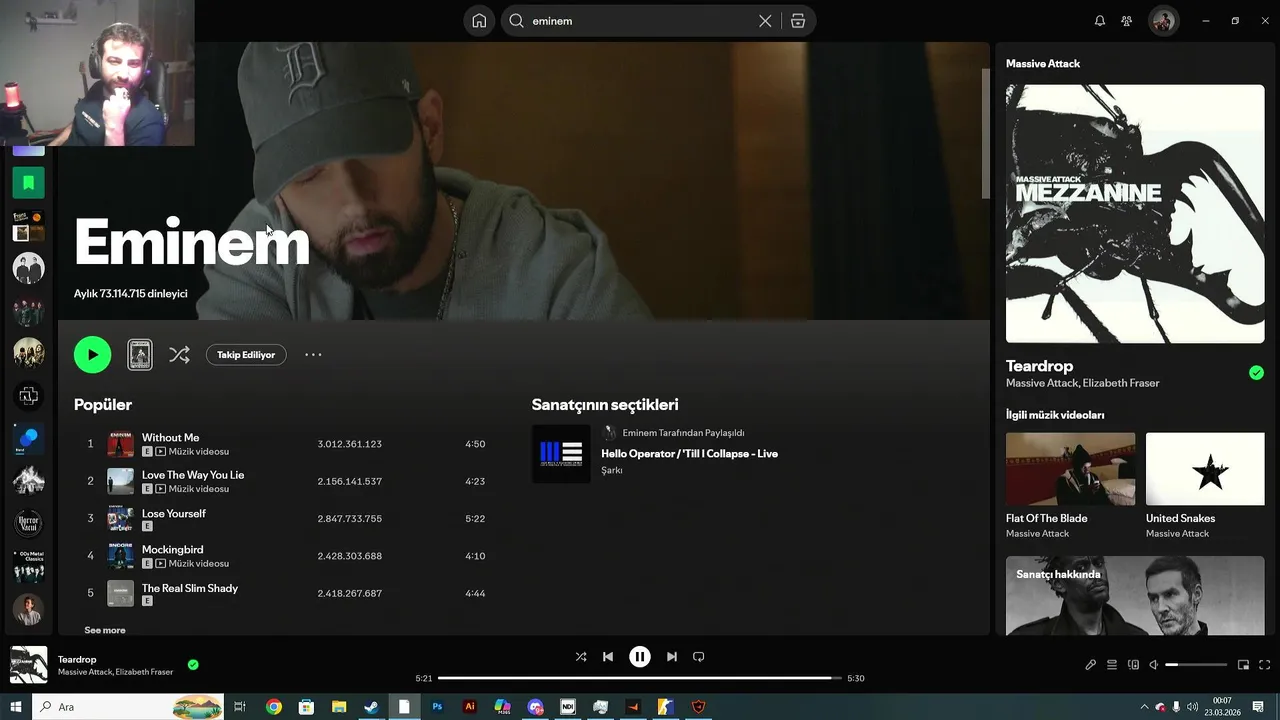Open the play queue

click(x=1112, y=665)
